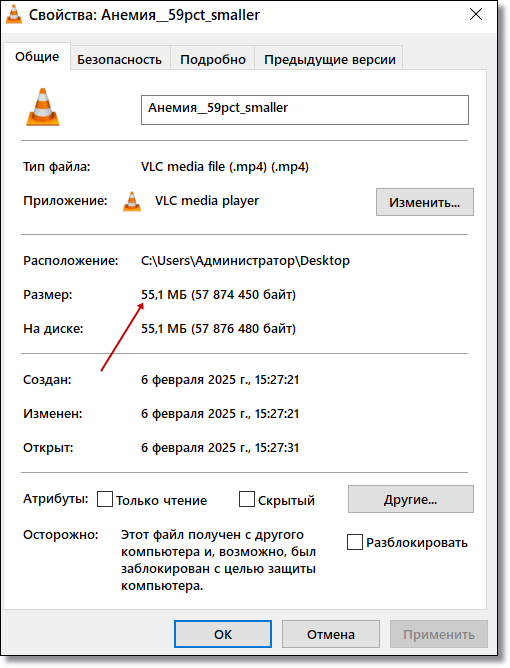Select the «Предыдущие версии» tab
The height and width of the screenshot is (668, 510).
(x=329, y=59)
